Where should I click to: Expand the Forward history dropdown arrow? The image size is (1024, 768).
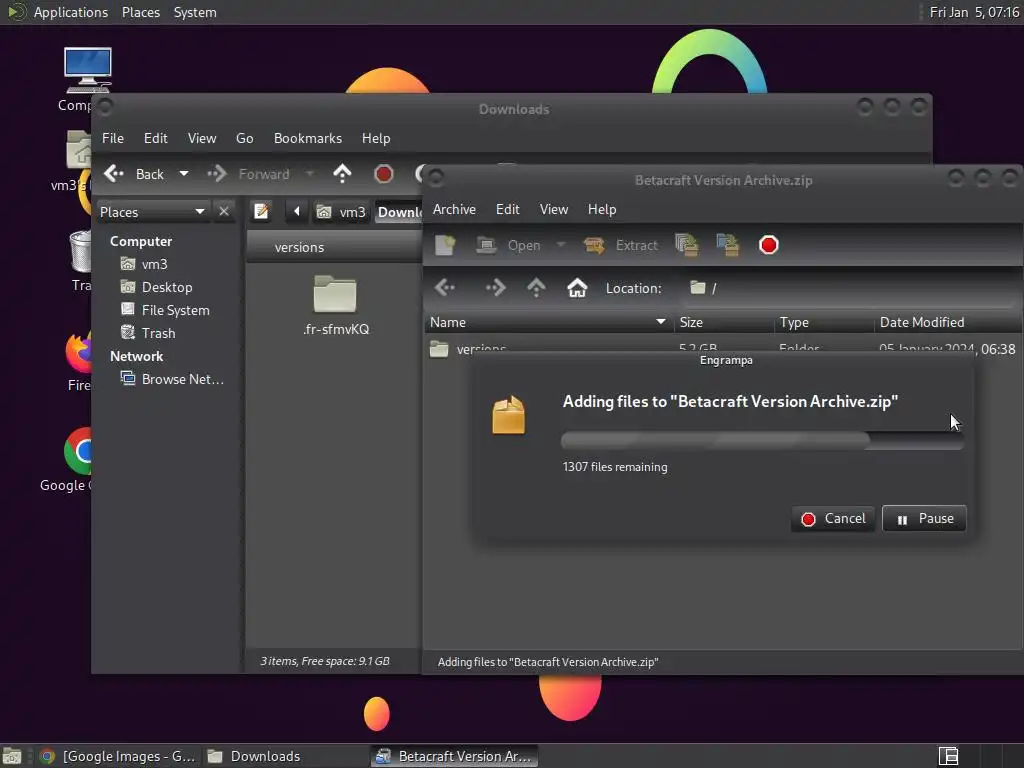coord(310,174)
